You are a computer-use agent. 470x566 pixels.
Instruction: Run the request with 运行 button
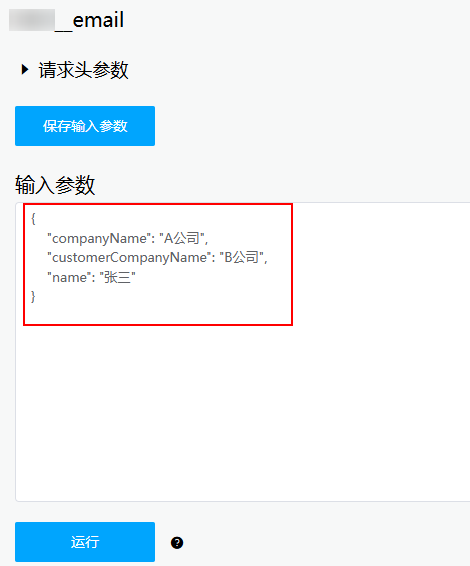pyautogui.click(x=85, y=542)
